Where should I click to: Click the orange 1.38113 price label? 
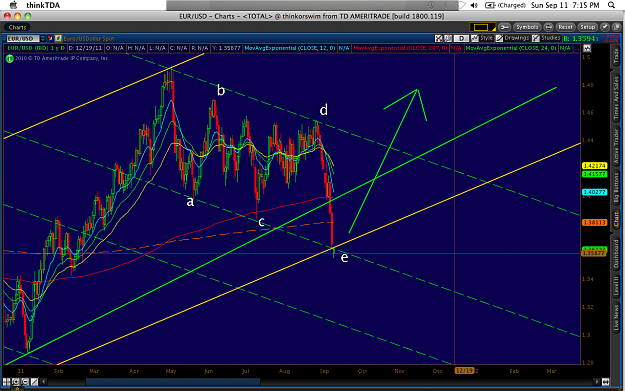594,222
